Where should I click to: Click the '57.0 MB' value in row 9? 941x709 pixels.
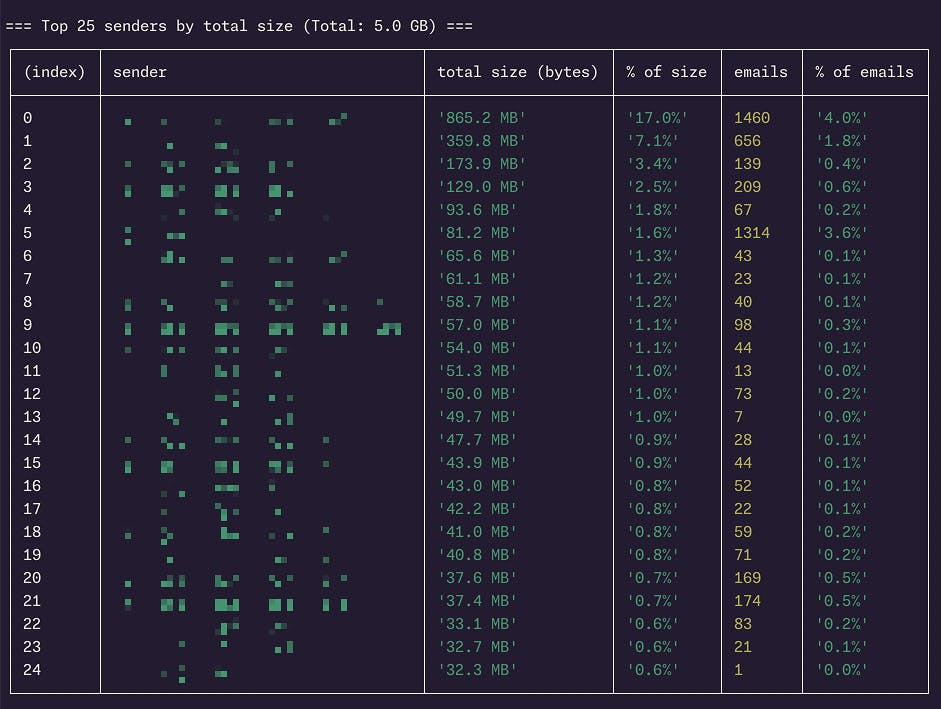point(477,325)
